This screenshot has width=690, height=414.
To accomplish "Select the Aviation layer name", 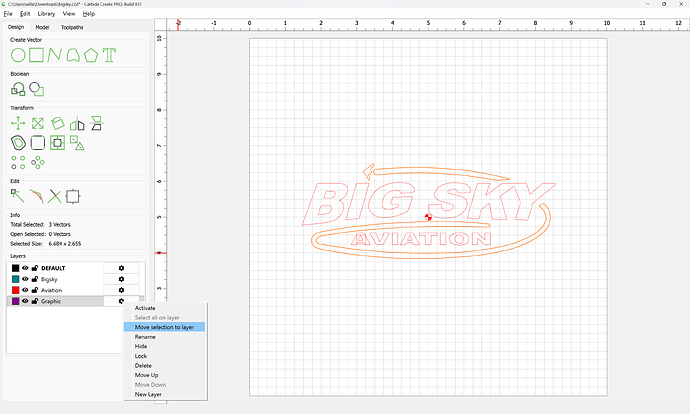I will [x=51, y=290].
